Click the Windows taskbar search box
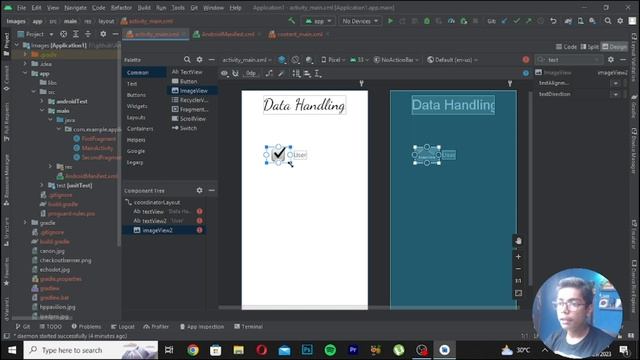Viewport: 640px width, 360px height. (91, 350)
